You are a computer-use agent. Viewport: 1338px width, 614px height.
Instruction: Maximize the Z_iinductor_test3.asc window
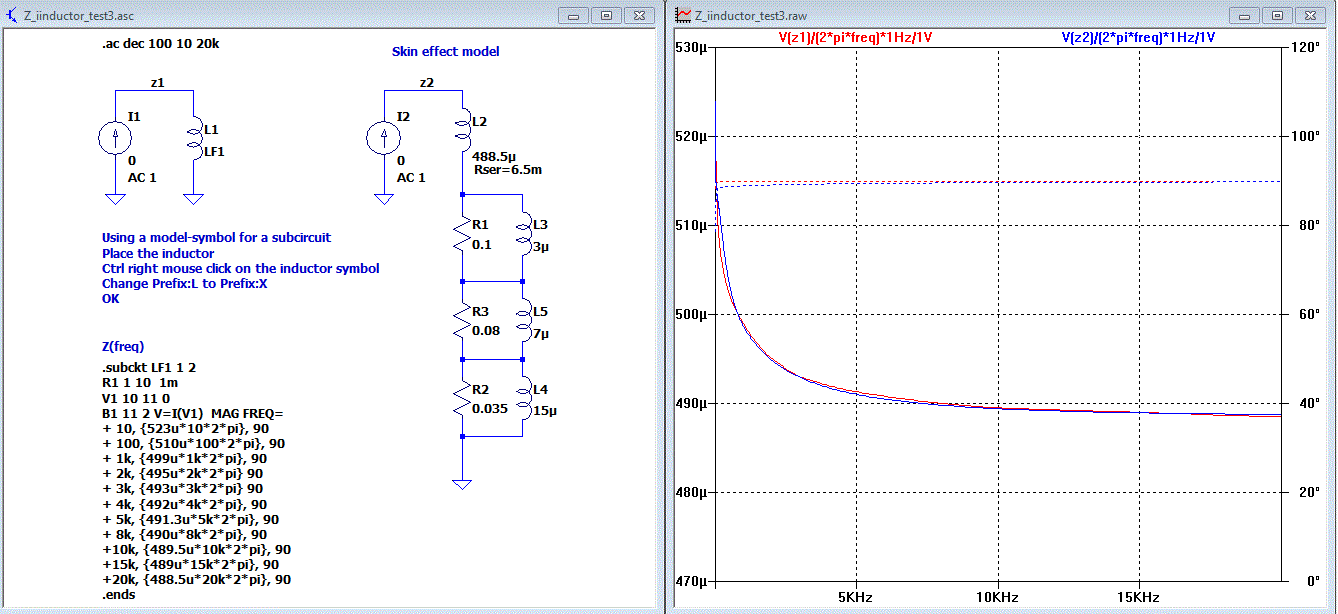click(606, 16)
